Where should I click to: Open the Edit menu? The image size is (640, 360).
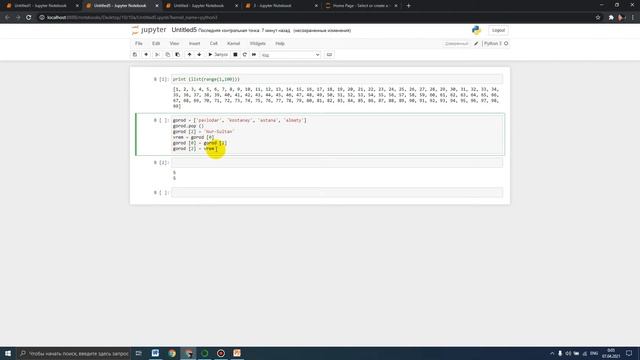[156, 43]
